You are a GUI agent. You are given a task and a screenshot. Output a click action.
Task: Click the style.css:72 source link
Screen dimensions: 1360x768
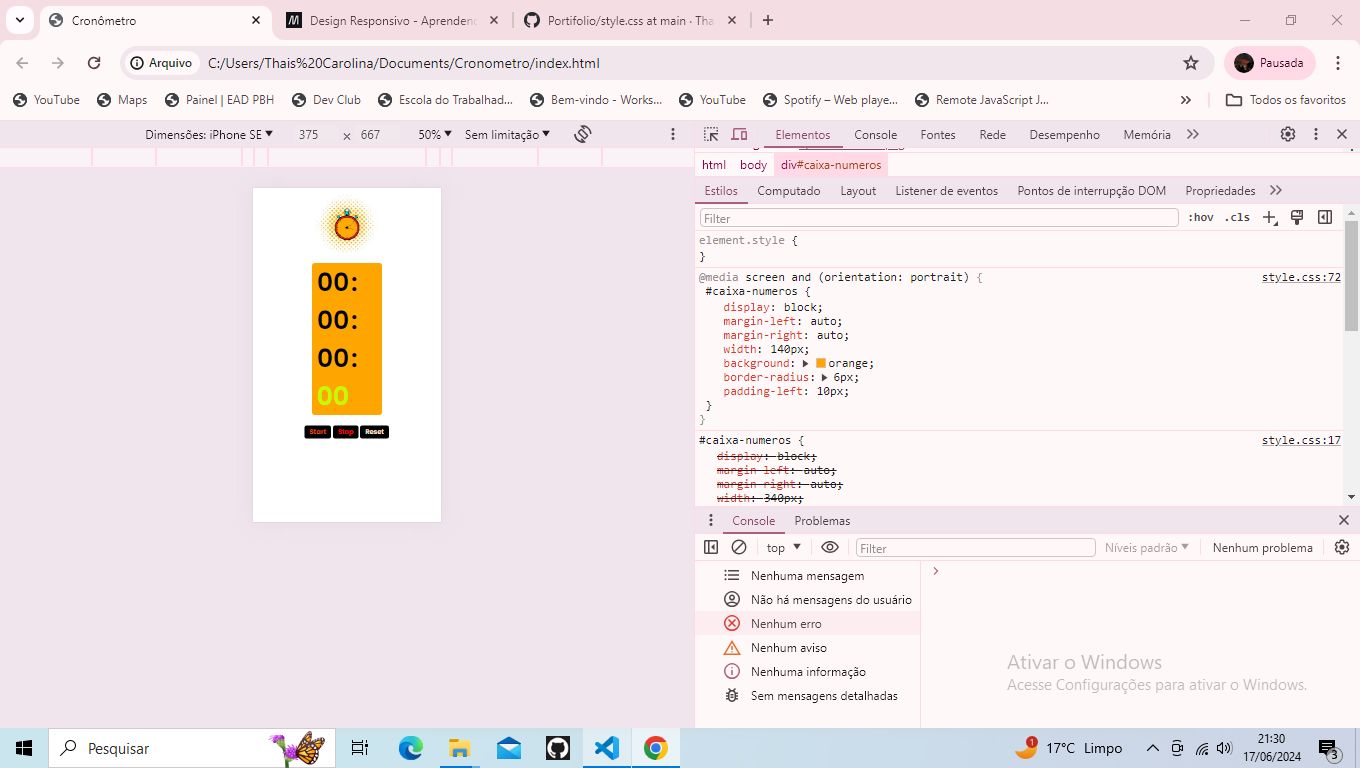click(x=1300, y=277)
